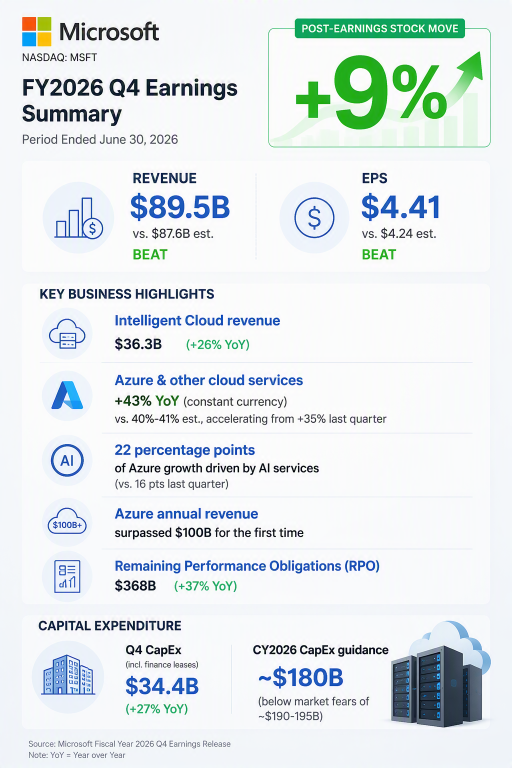Screen dimensions: 512x768
Task: Click the $34.4B CapEx value
Action: point(162,686)
